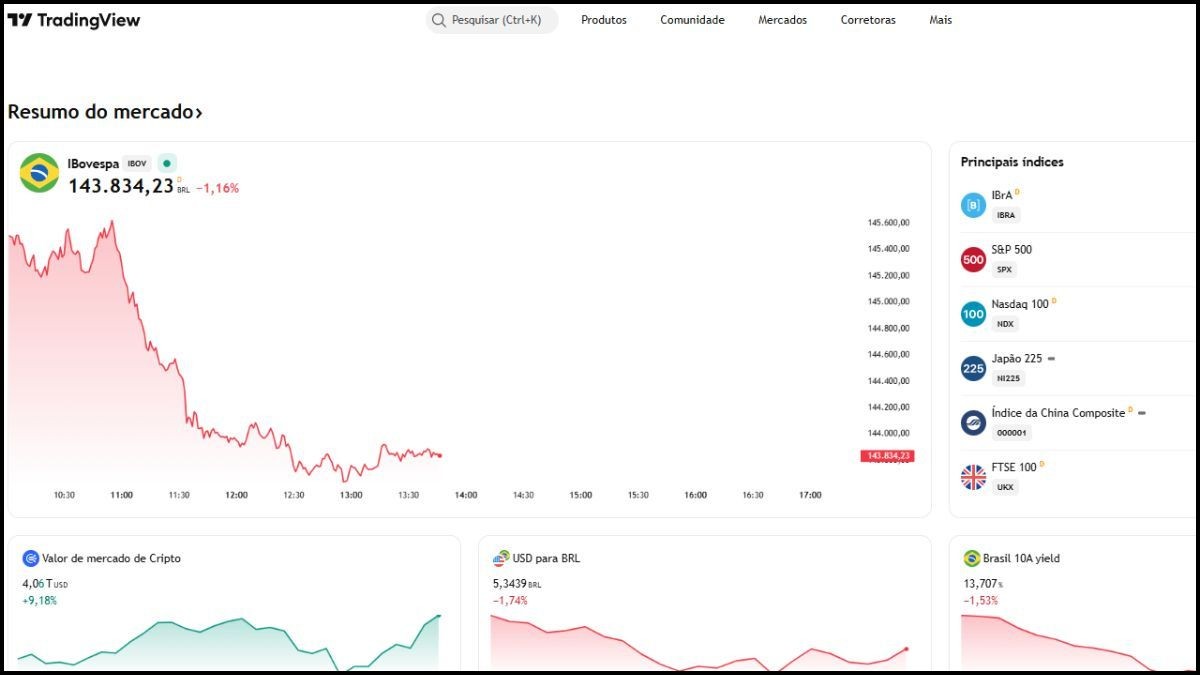Open the USD para BRL card title
Viewport: 1200px width, 675px height.
pyautogui.click(x=546, y=559)
